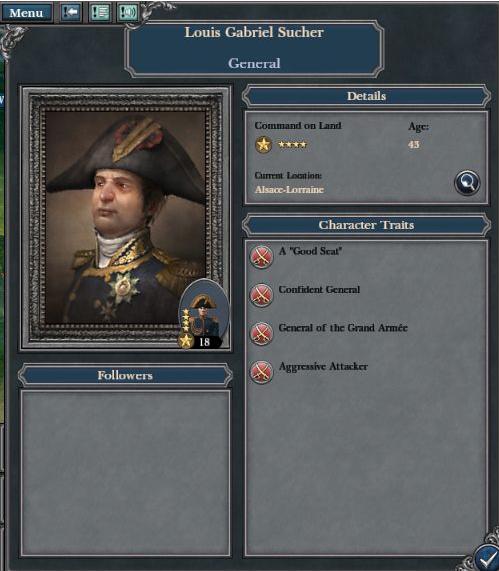Click the Aggressive Attacker trait icon
Screen dimensions: 499x571
point(261,372)
